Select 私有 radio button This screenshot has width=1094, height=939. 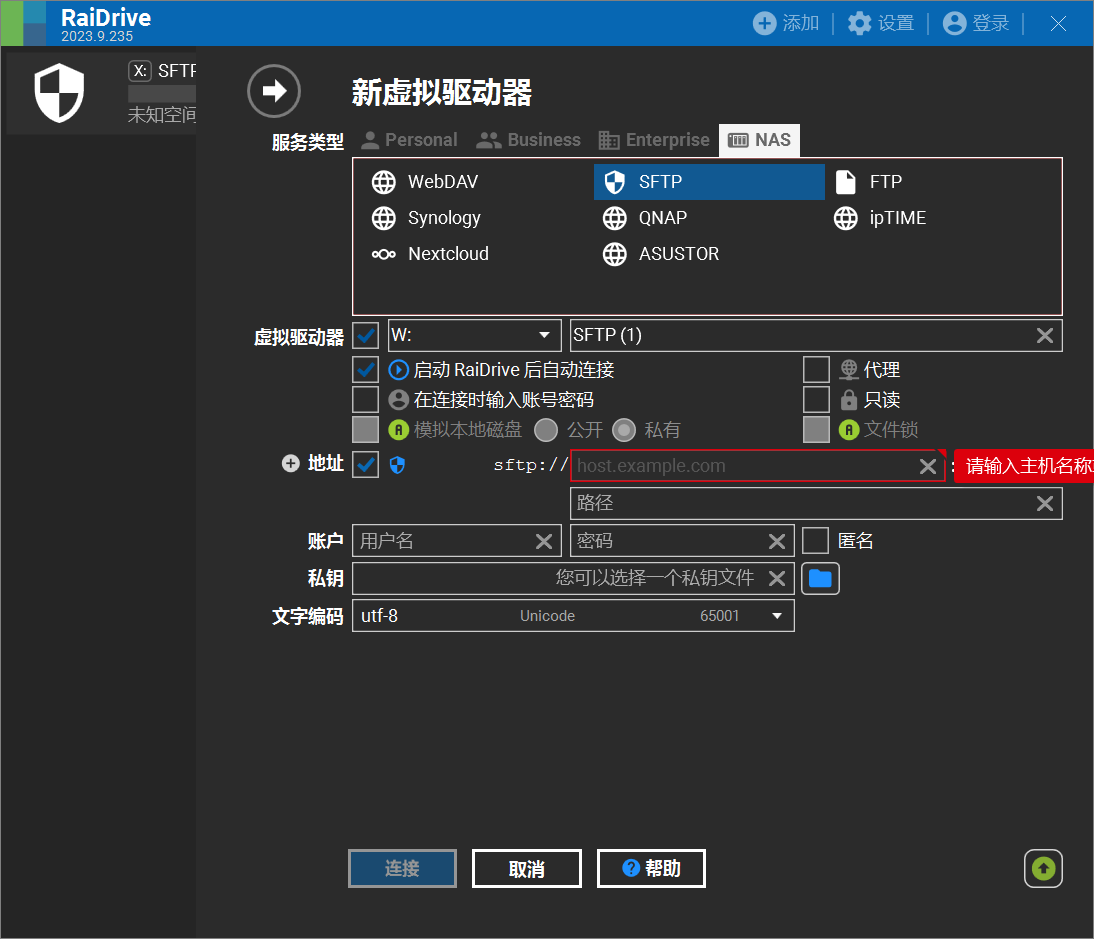click(624, 430)
